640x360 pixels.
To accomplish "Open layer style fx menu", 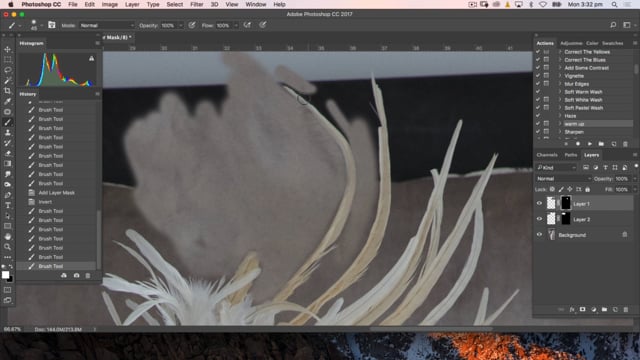I will click(572, 309).
